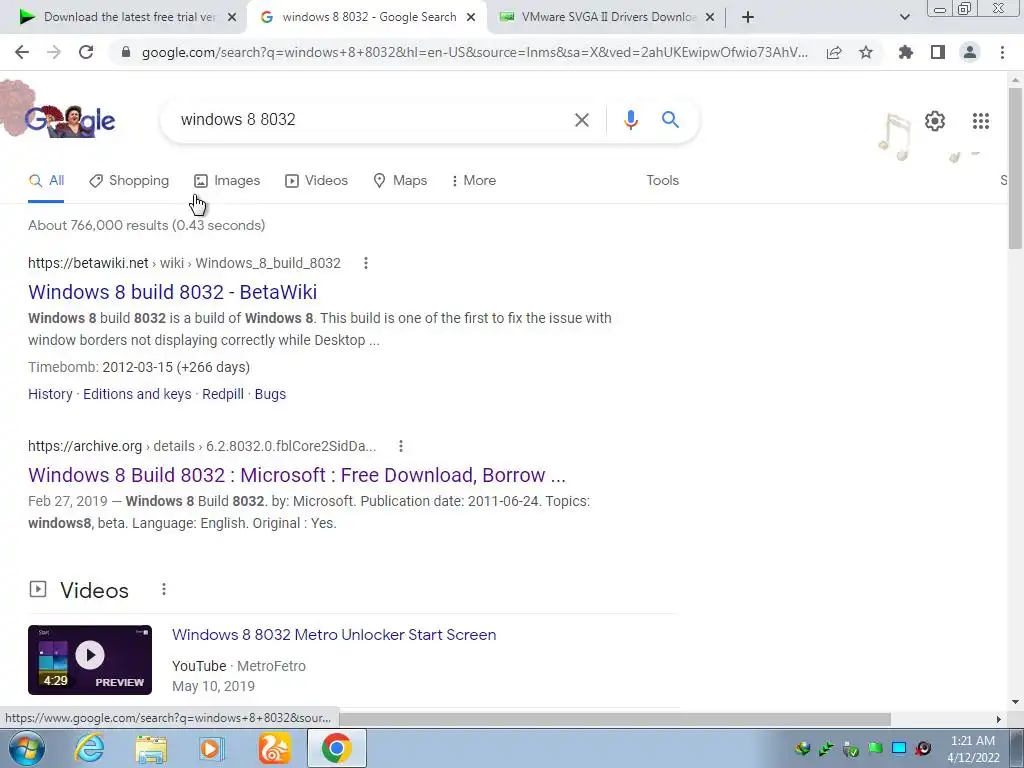Toggle the browser side panel icon
Screen dimensions: 1024x768
938,52
